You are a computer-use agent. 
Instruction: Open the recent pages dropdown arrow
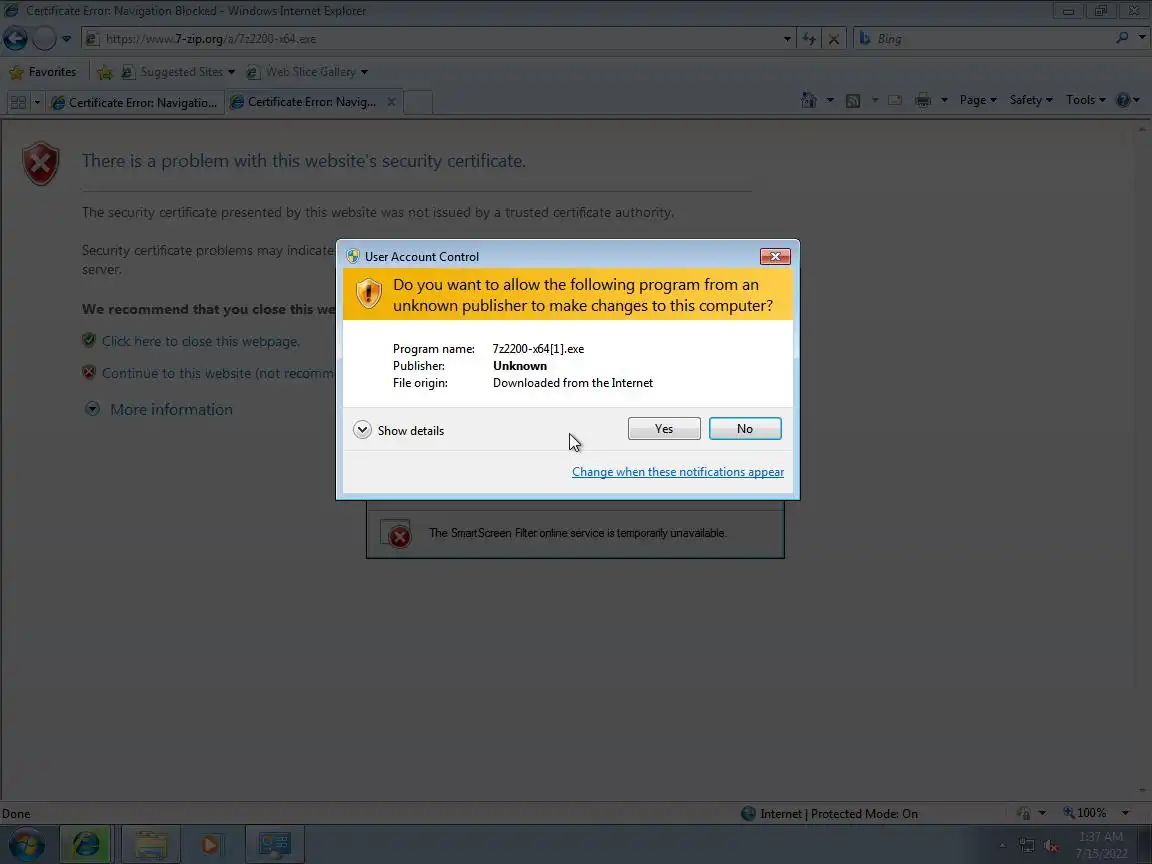[x=66, y=39]
